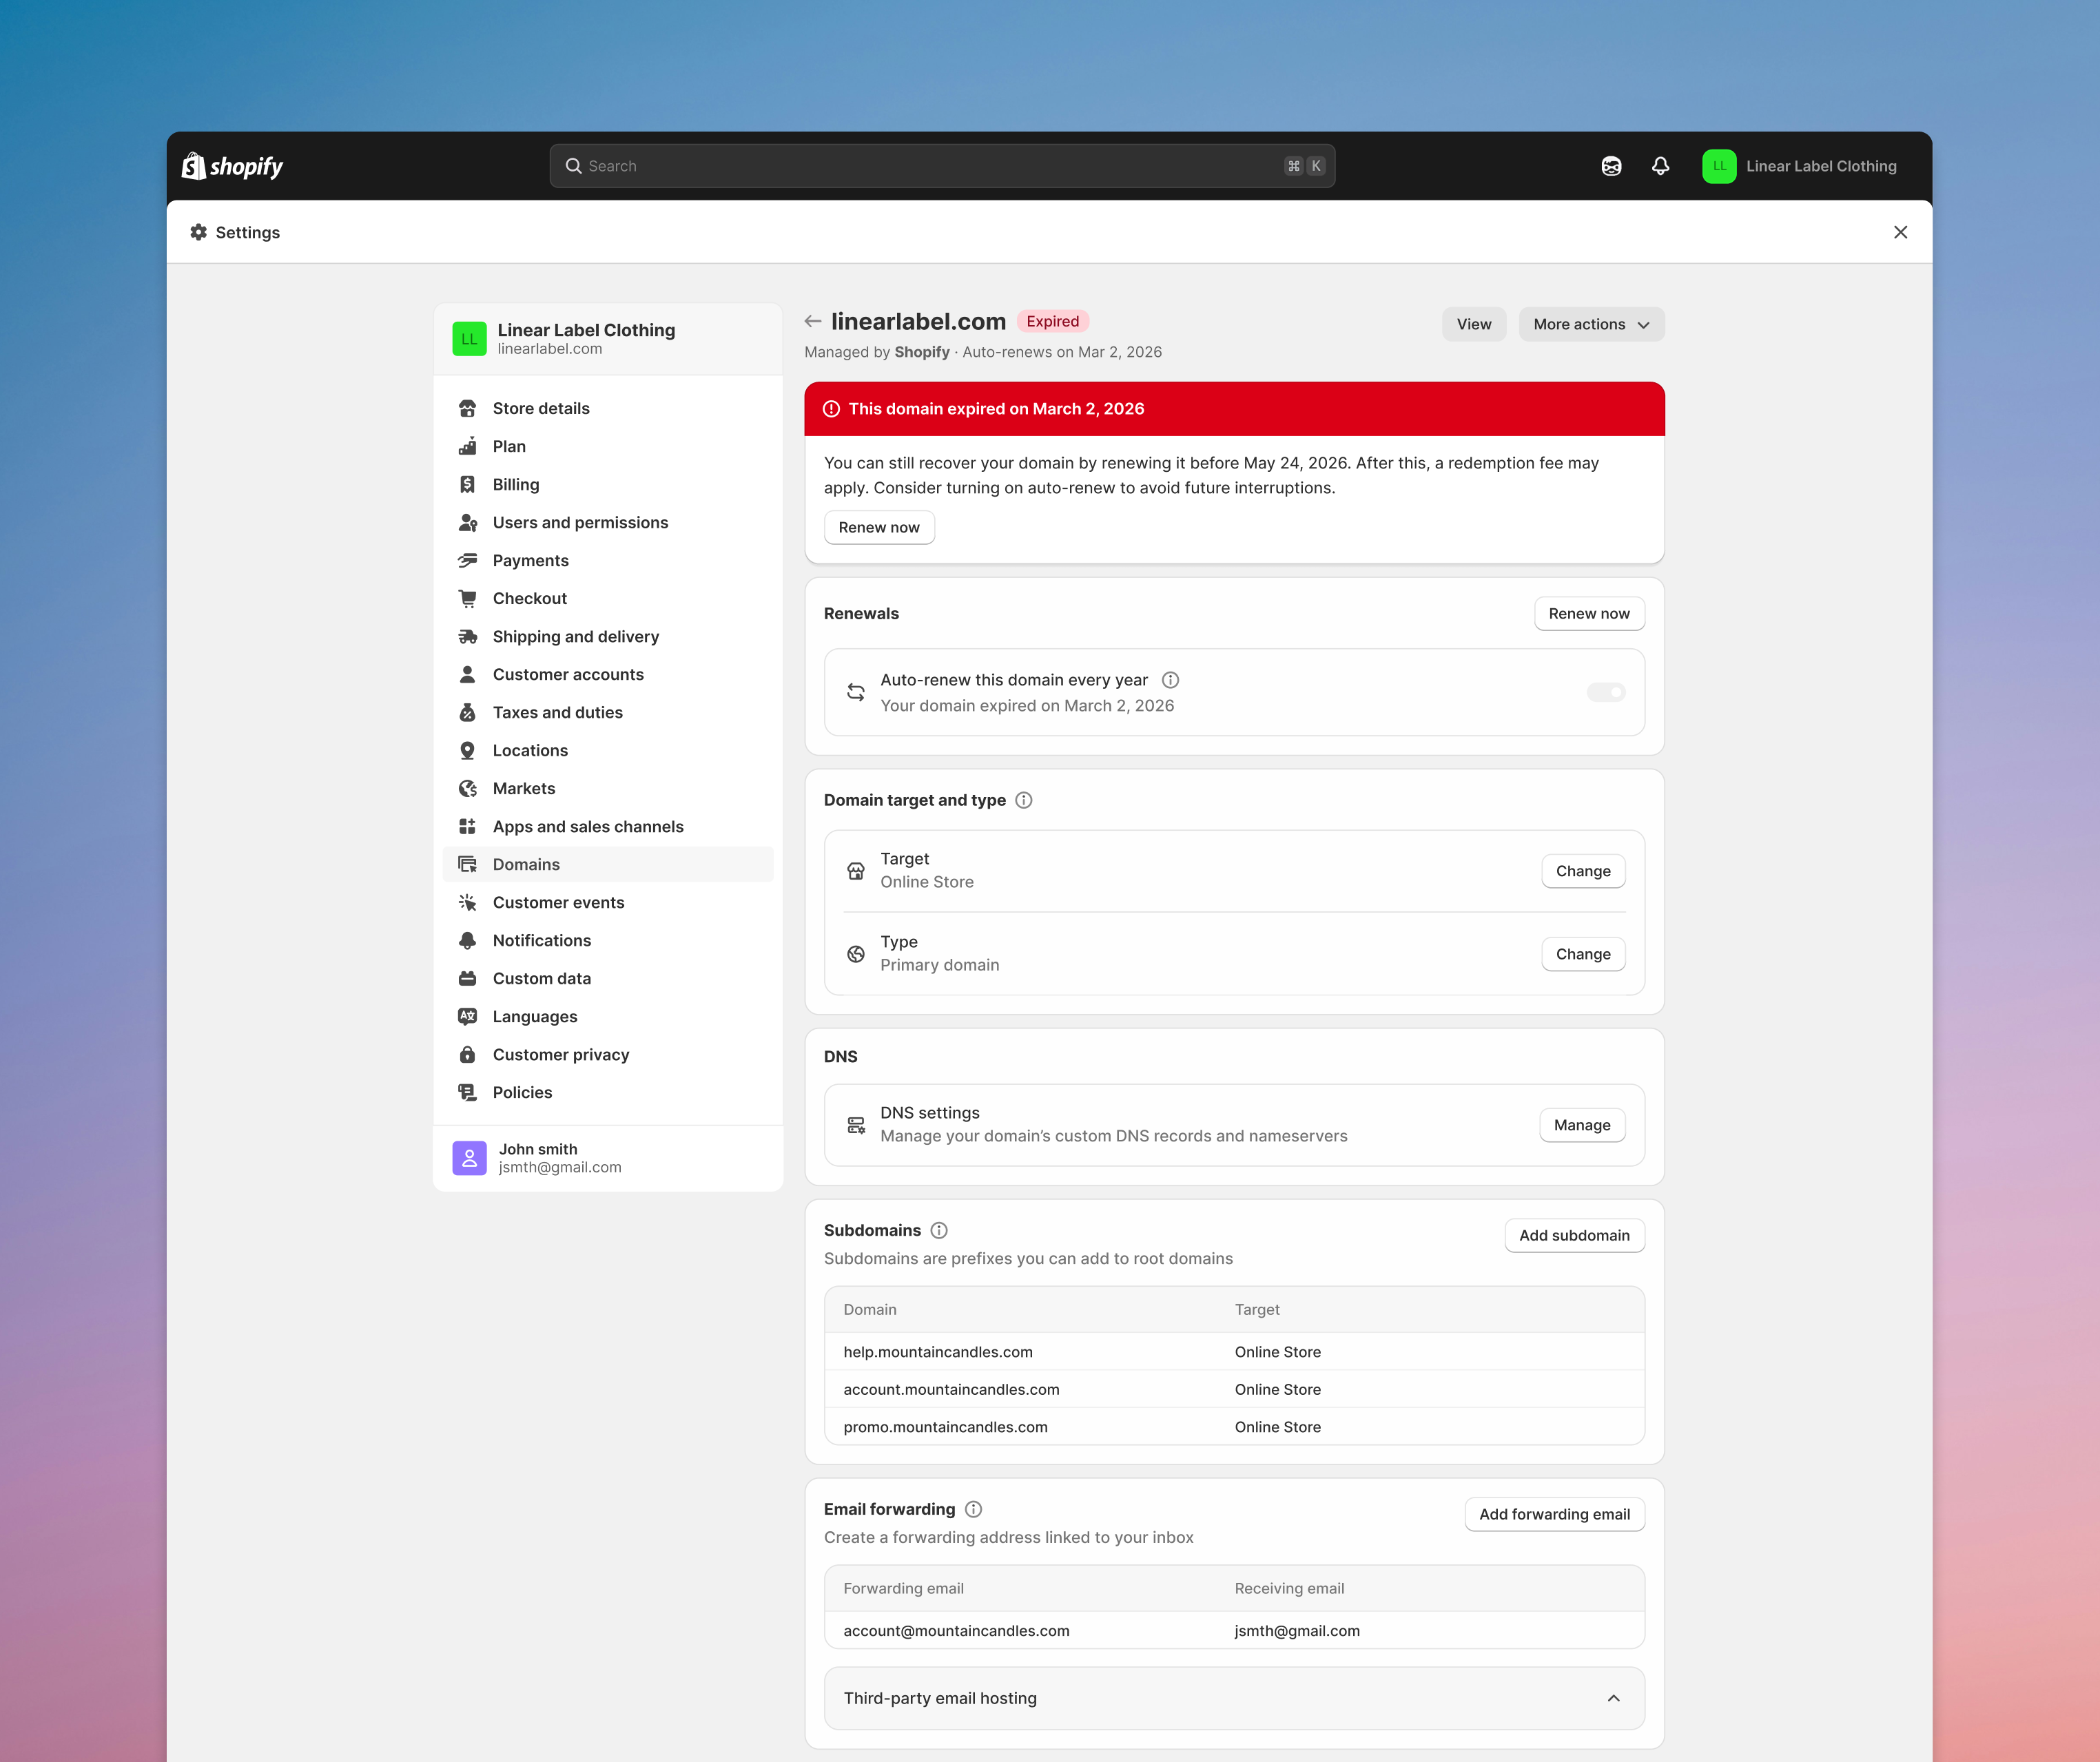The height and width of the screenshot is (1762, 2100).
Task: Click the Languages icon in sidebar
Action: (x=467, y=1016)
